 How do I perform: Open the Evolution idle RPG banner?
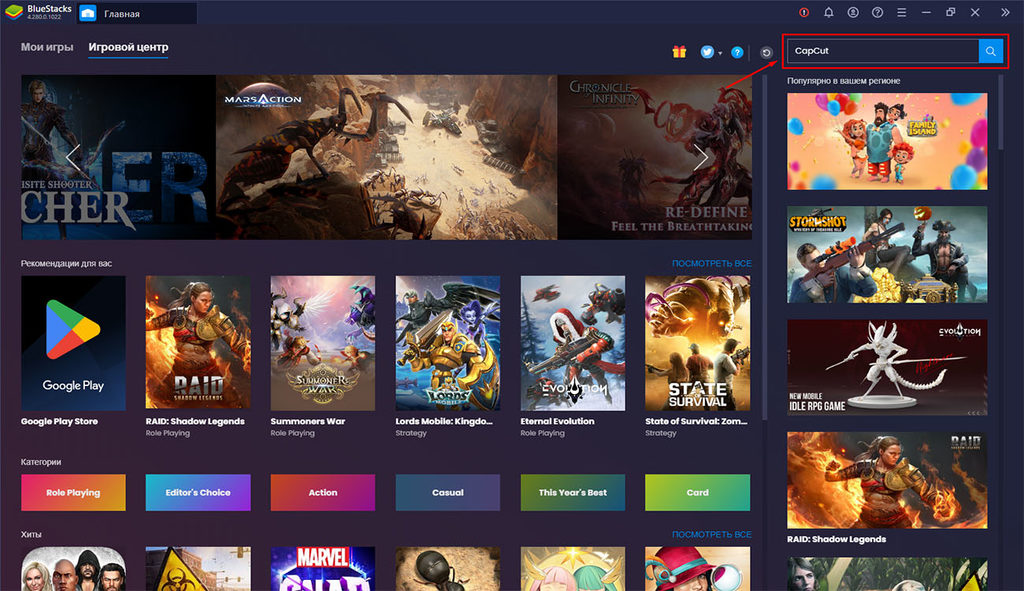(x=887, y=367)
